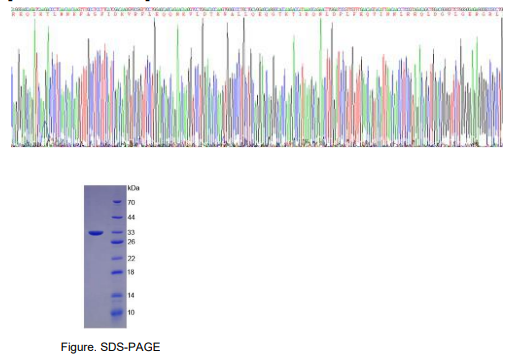Select the 'Figure. SDS-PAGE' caption text
Viewport: 507px width, 363px height.
(x=110, y=347)
